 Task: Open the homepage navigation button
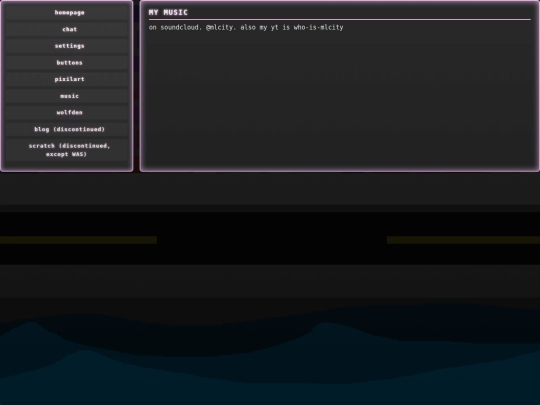pos(67,13)
